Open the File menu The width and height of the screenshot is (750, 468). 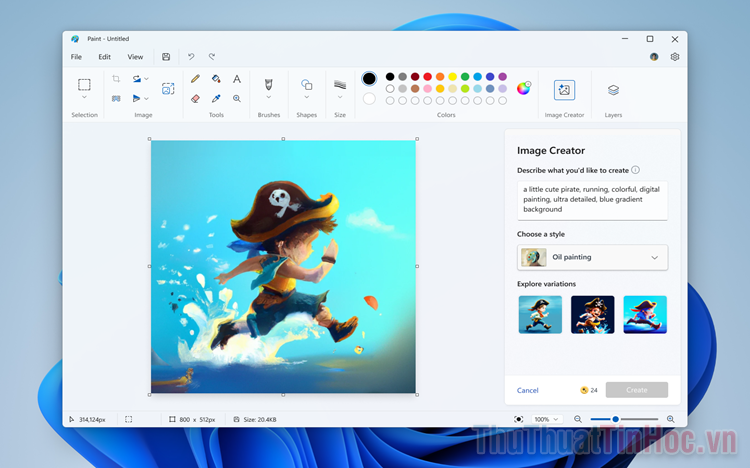point(76,57)
